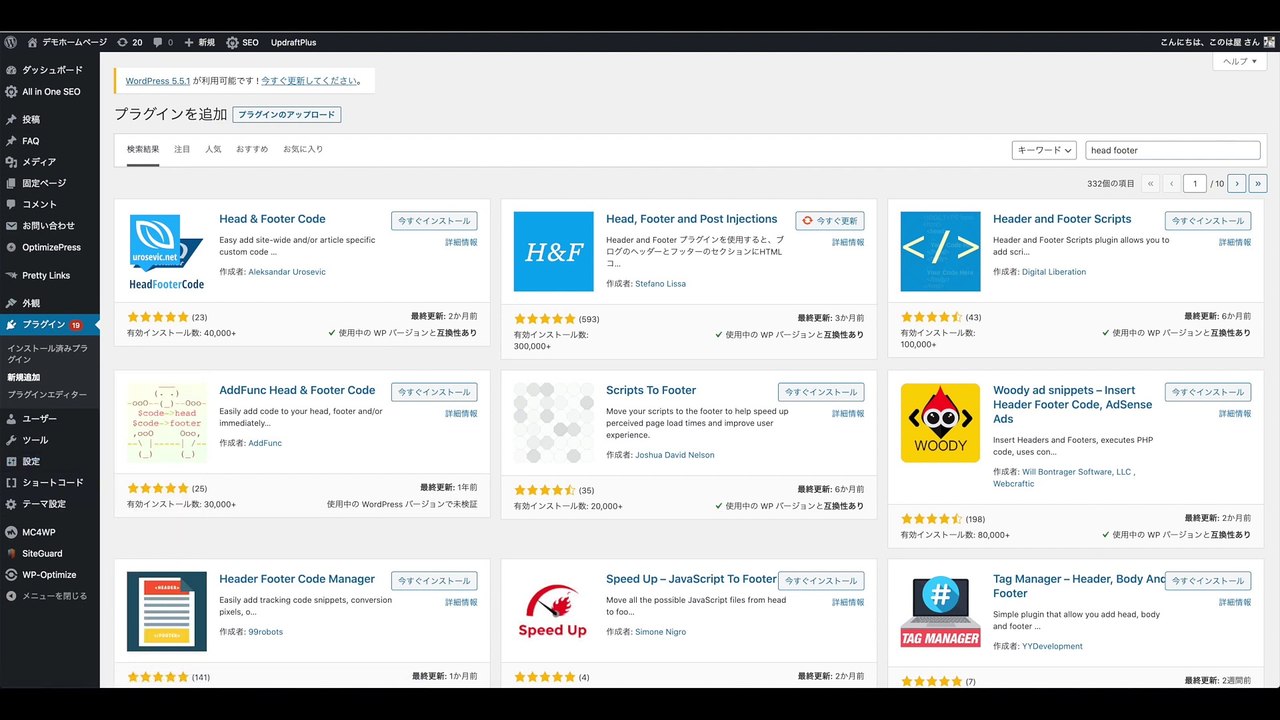Image resolution: width=1280 pixels, height=720 pixels.
Task: Click the 固定ページ icon in sidebar
Action: (11, 183)
